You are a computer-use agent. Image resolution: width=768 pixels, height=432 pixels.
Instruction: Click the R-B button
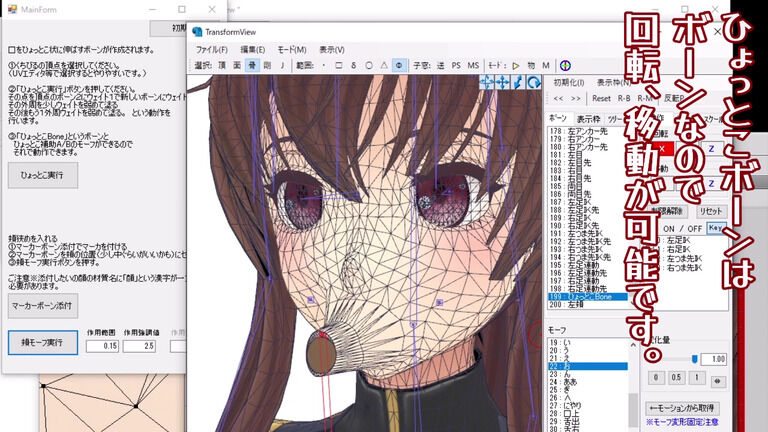pos(624,98)
